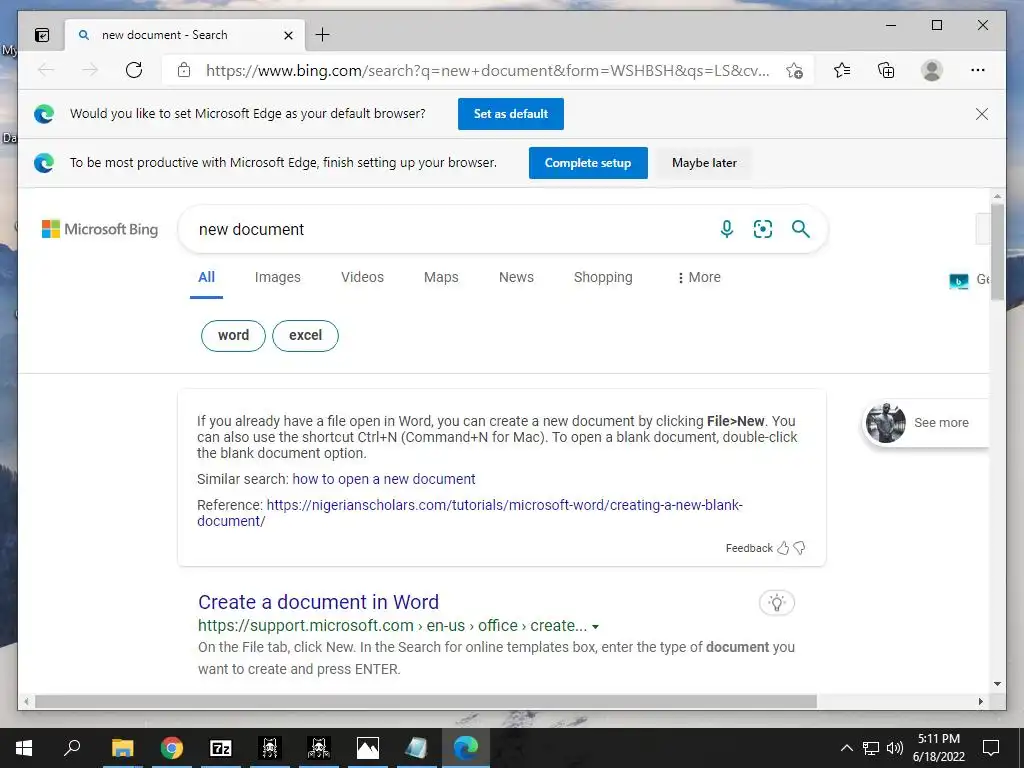
Task: Select the 'word' suggestion chip
Action: pyautogui.click(x=233, y=336)
